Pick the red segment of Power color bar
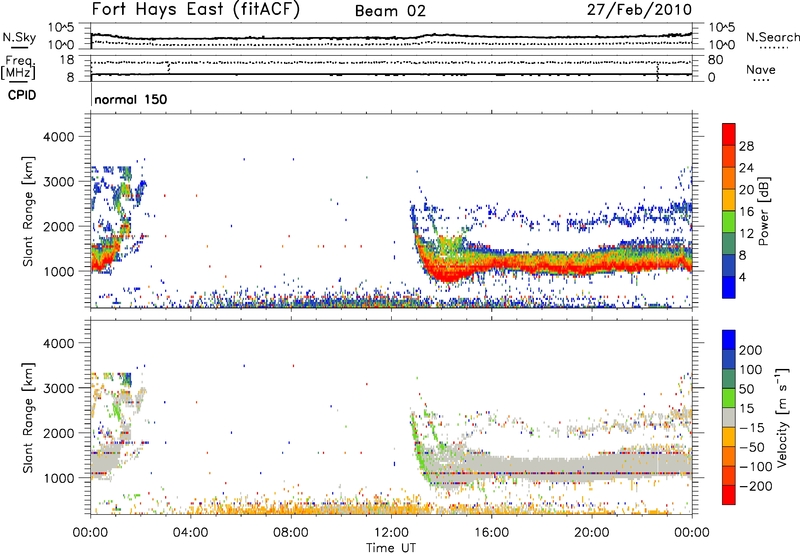Viewport: 800px width, 554px height. tap(729, 135)
